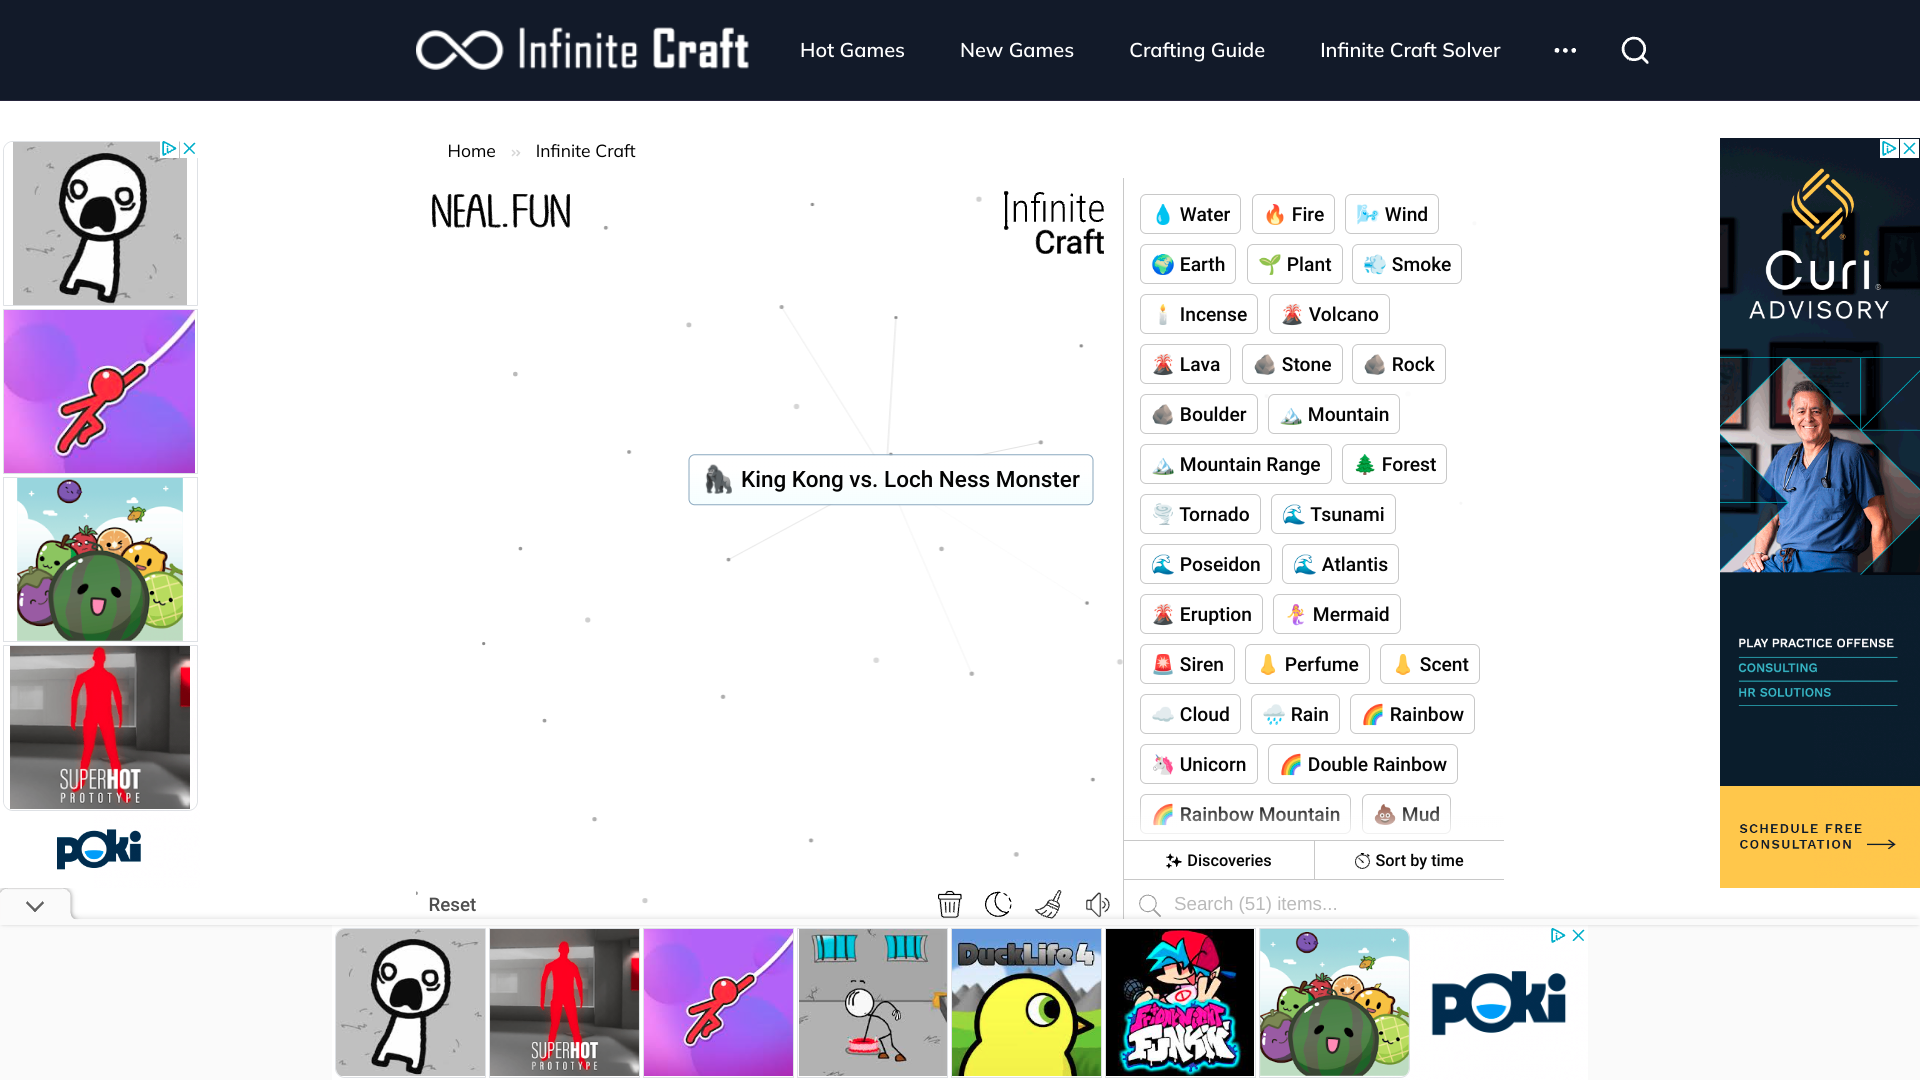Select the Boulder element
Image resolution: width=1920 pixels, height=1080 pixels.
1199,414
